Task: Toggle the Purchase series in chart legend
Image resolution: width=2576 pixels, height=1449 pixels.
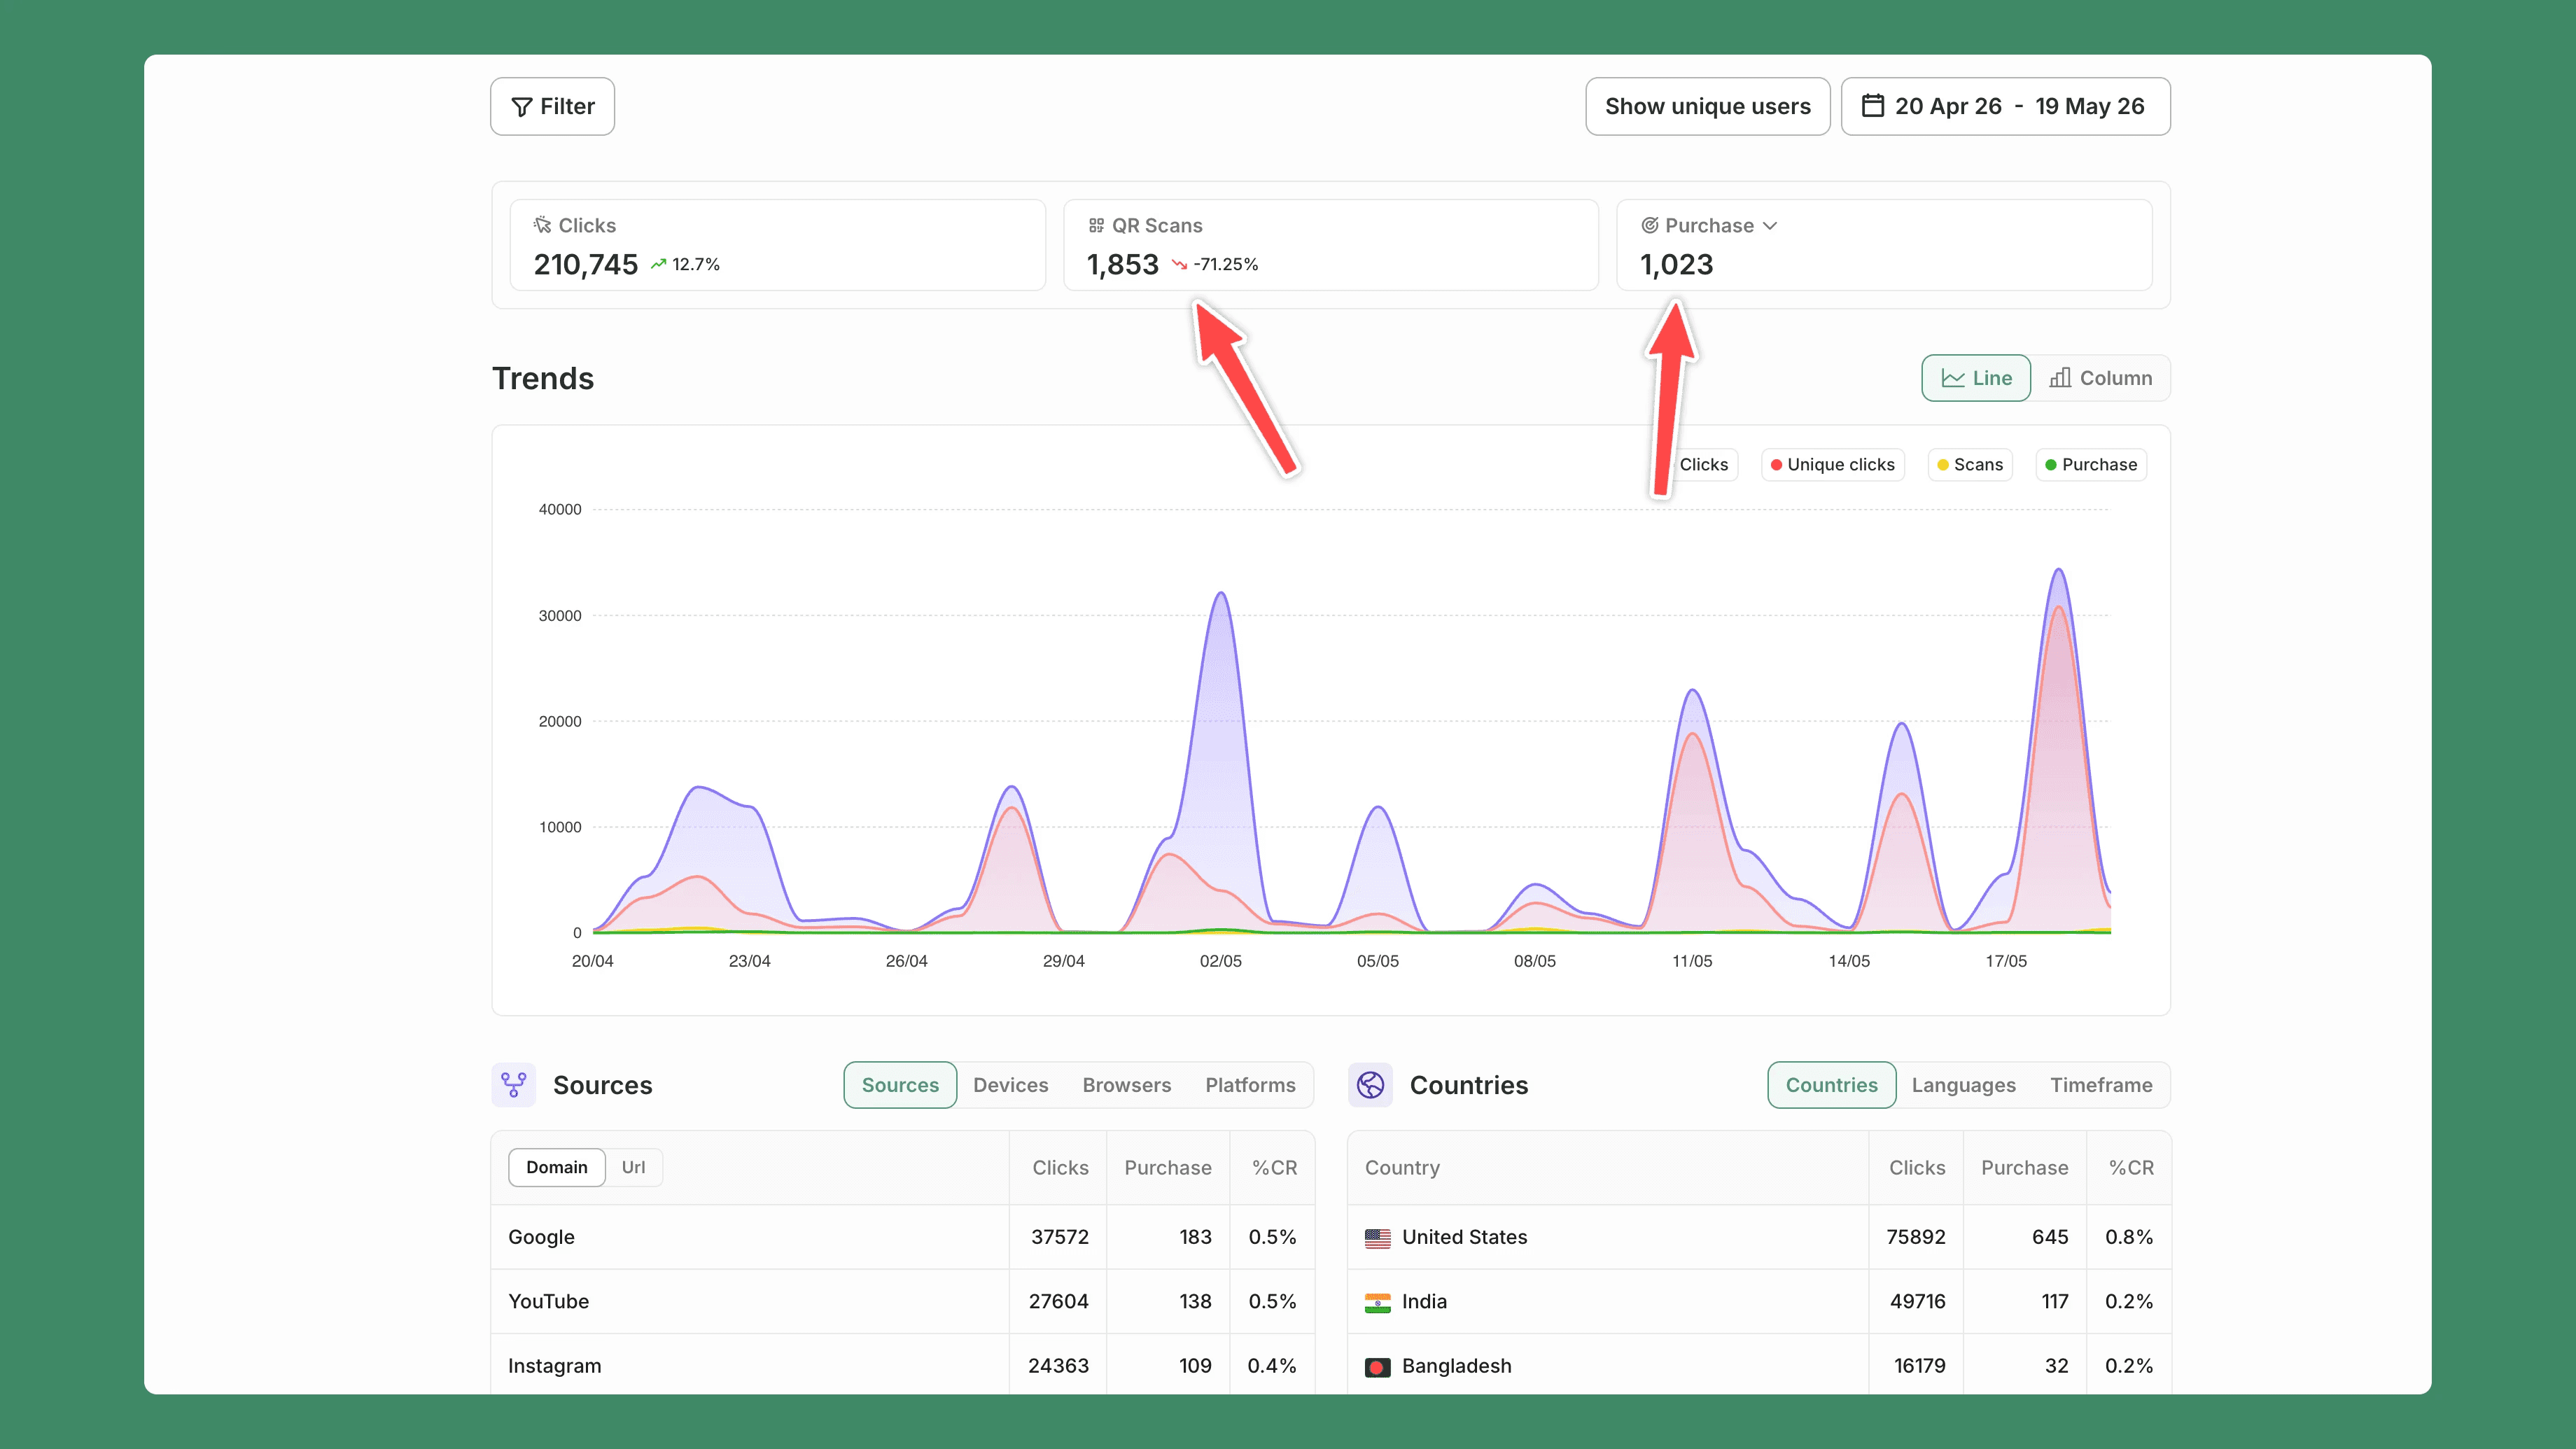Action: click(x=2091, y=465)
